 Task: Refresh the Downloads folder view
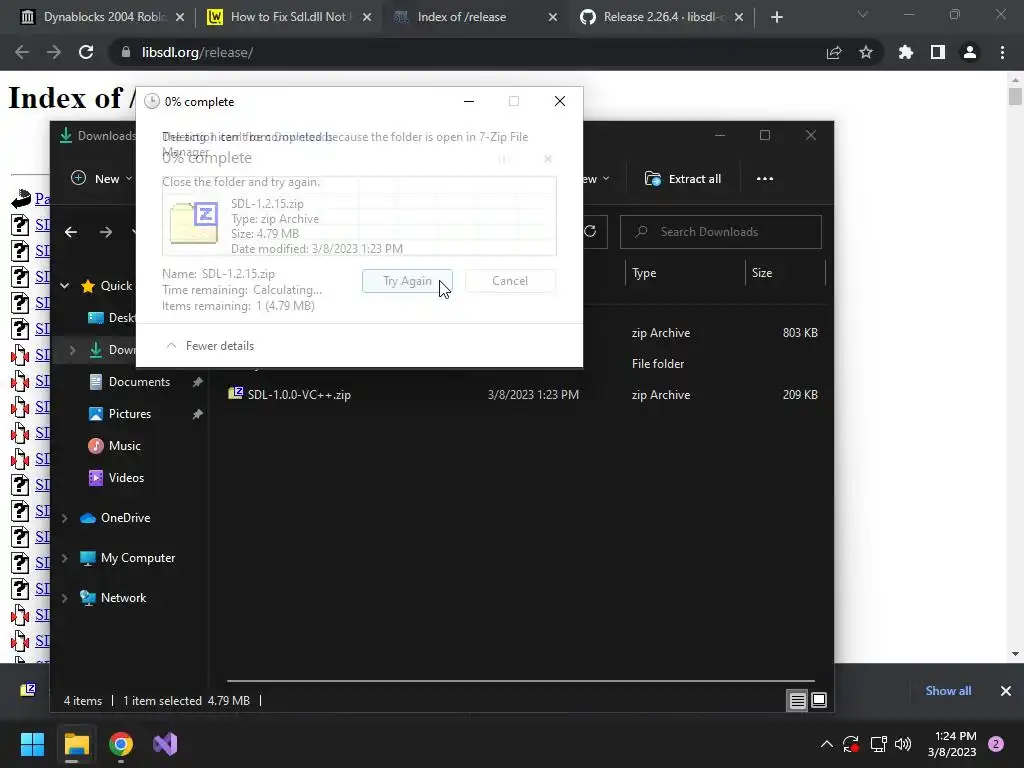[590, 232]
